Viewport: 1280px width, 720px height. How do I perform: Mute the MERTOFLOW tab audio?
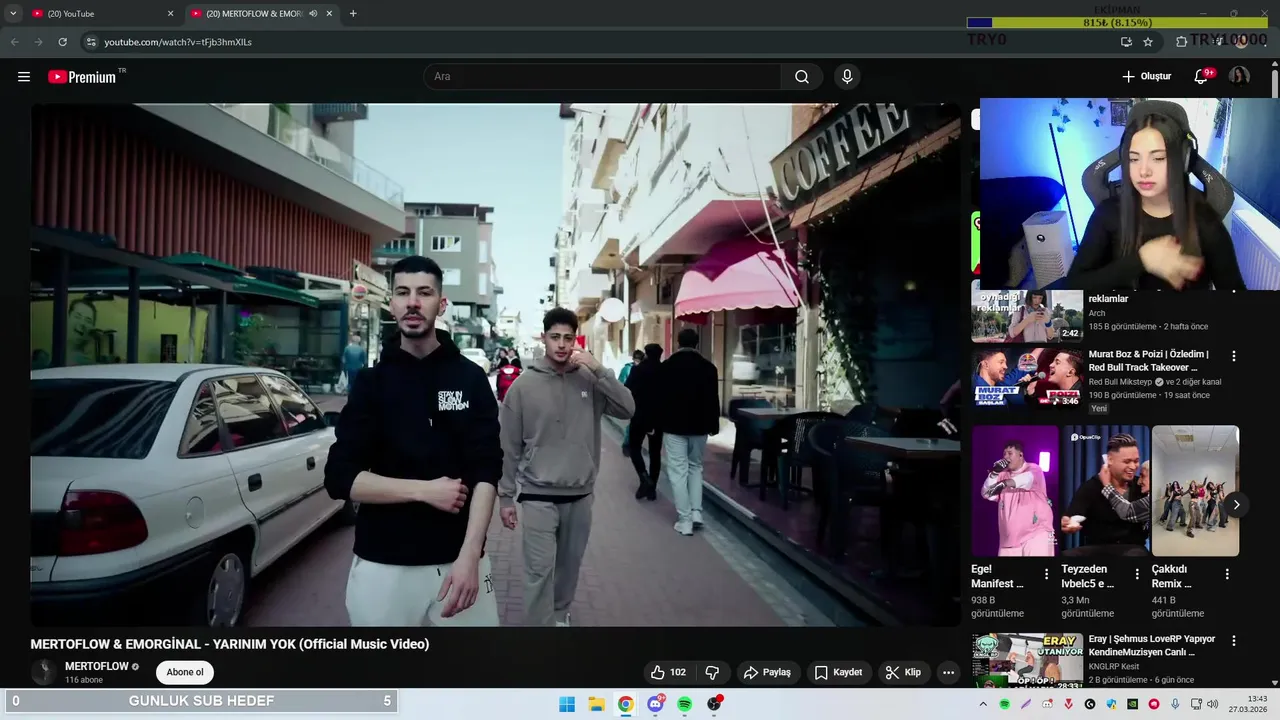pos(313,14)
